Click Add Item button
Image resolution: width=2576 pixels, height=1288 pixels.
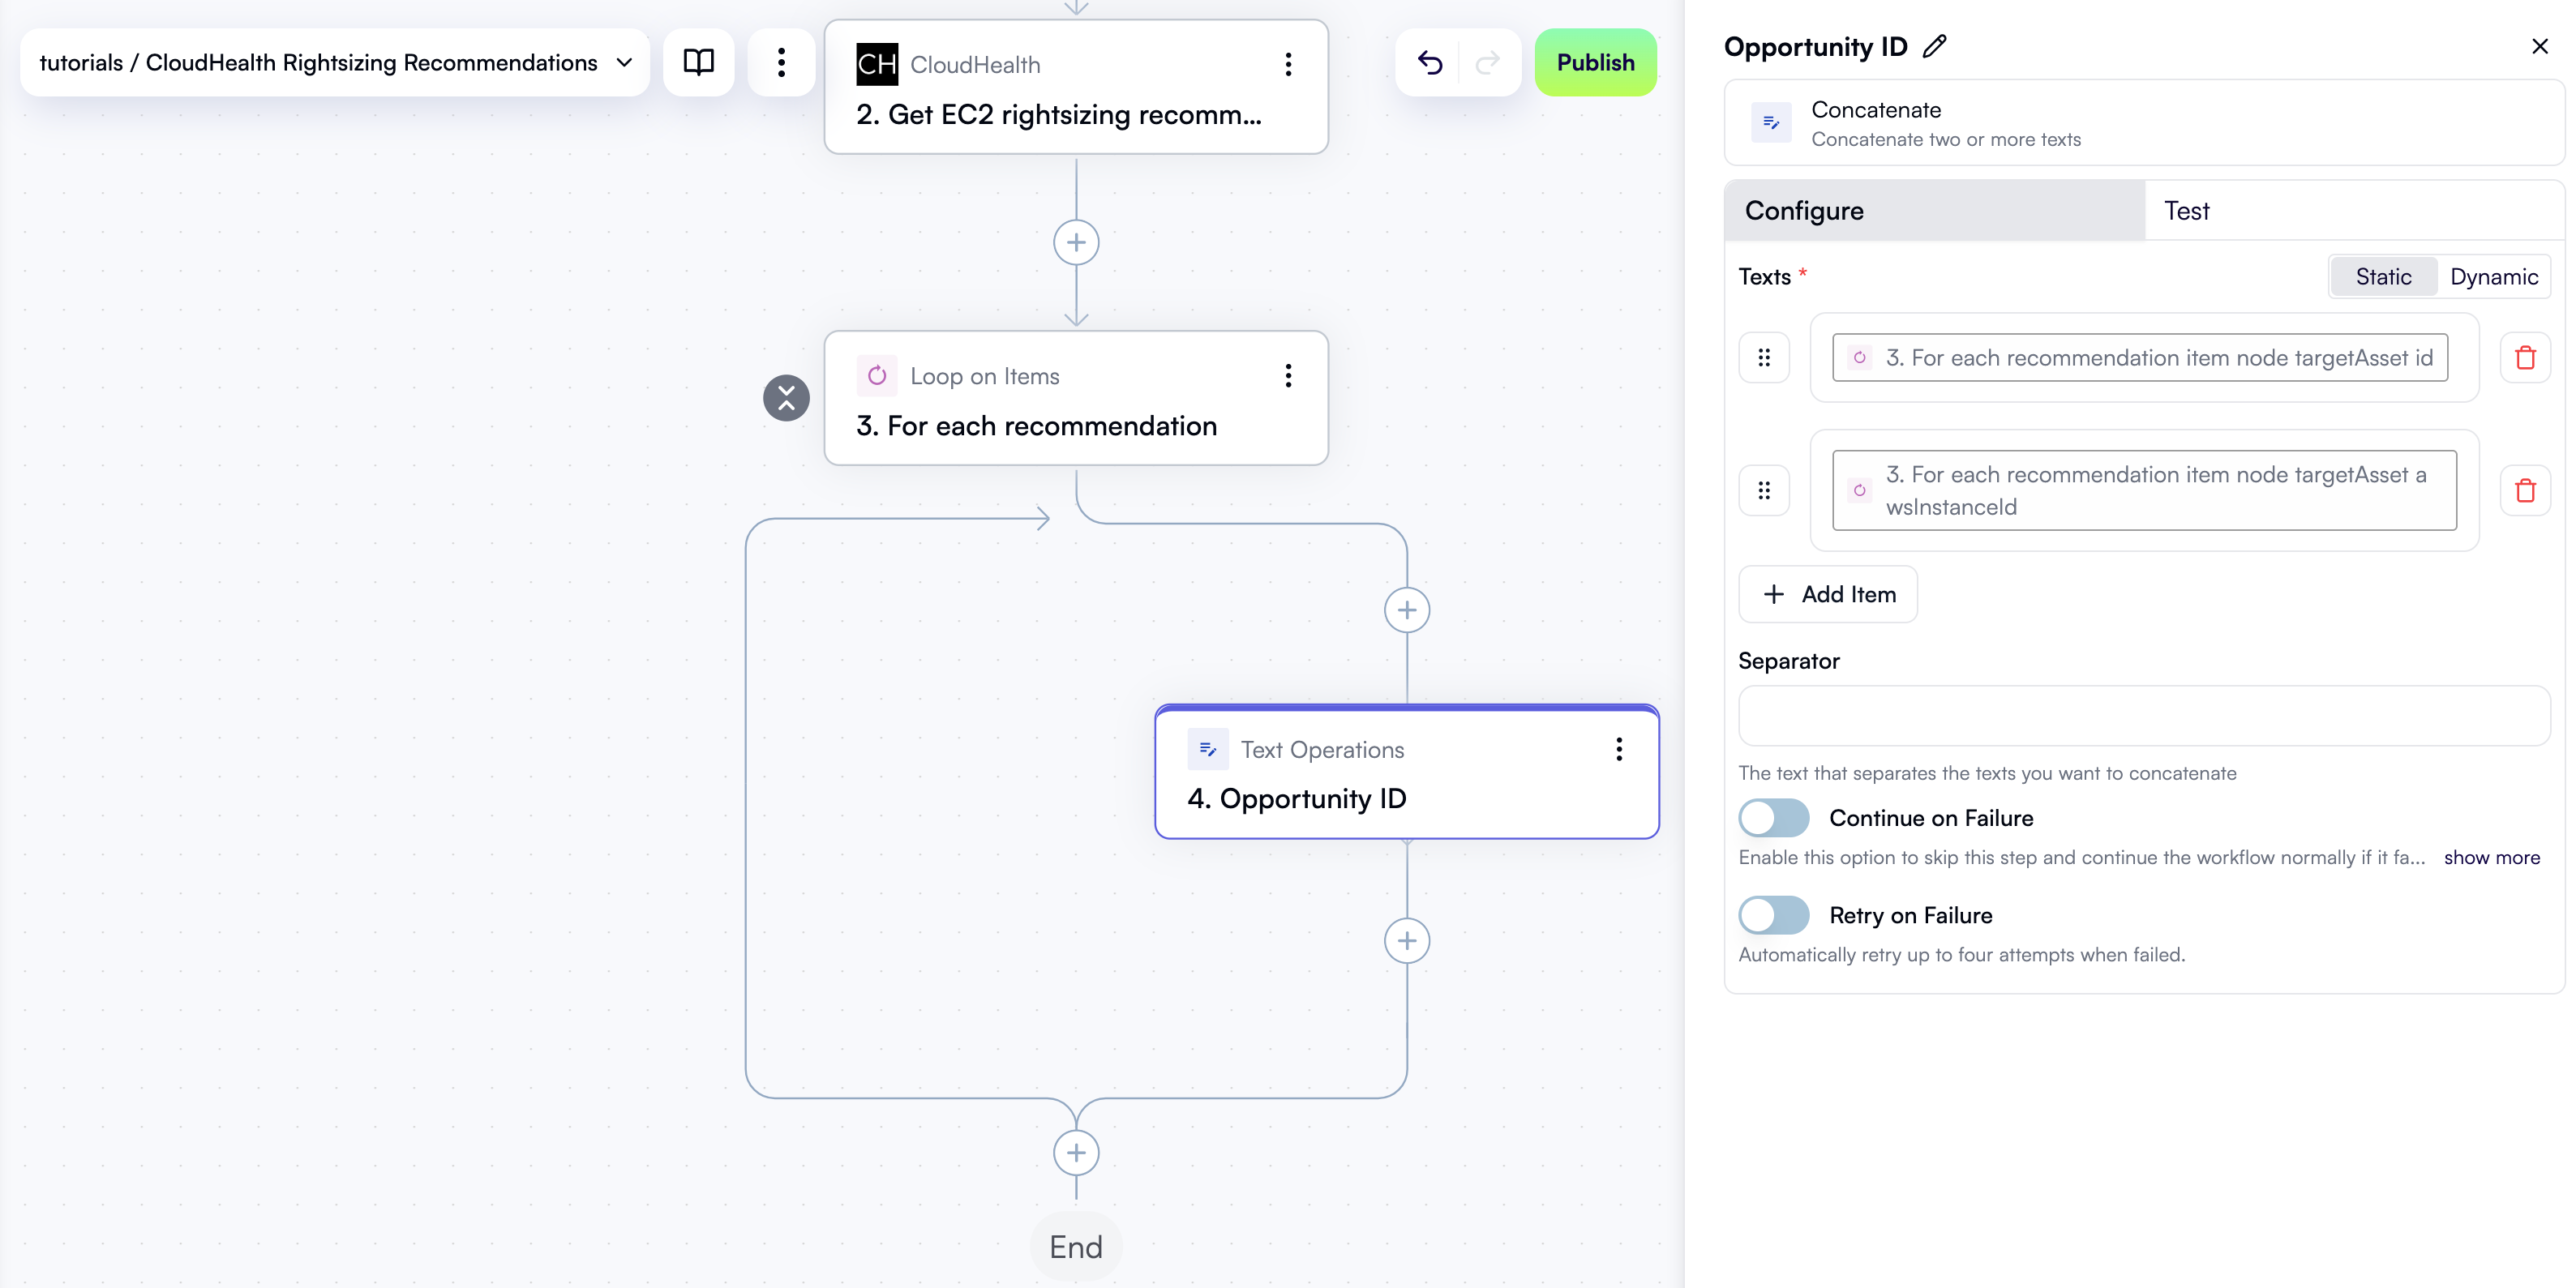tap(1828, 595)
